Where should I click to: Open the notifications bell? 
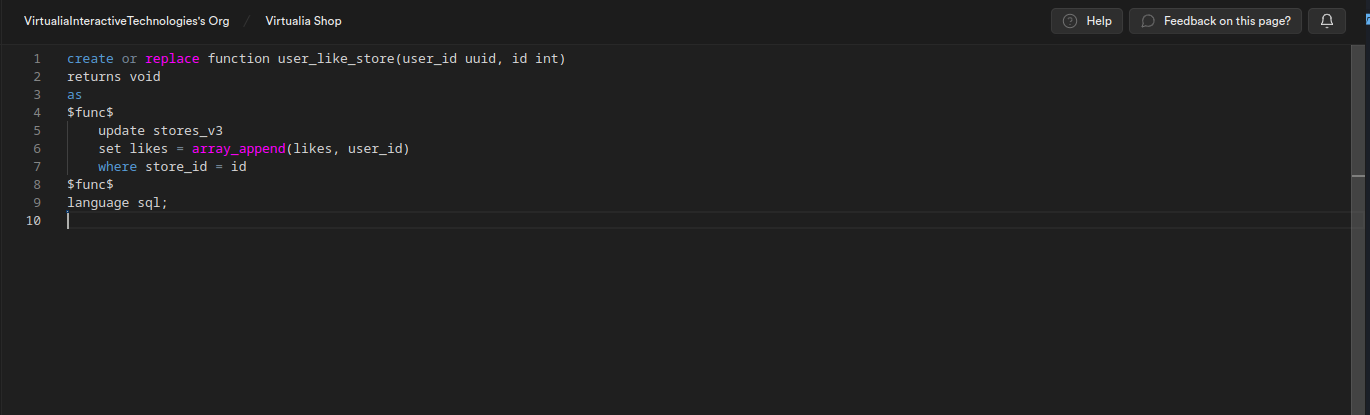pos(1327,21)
